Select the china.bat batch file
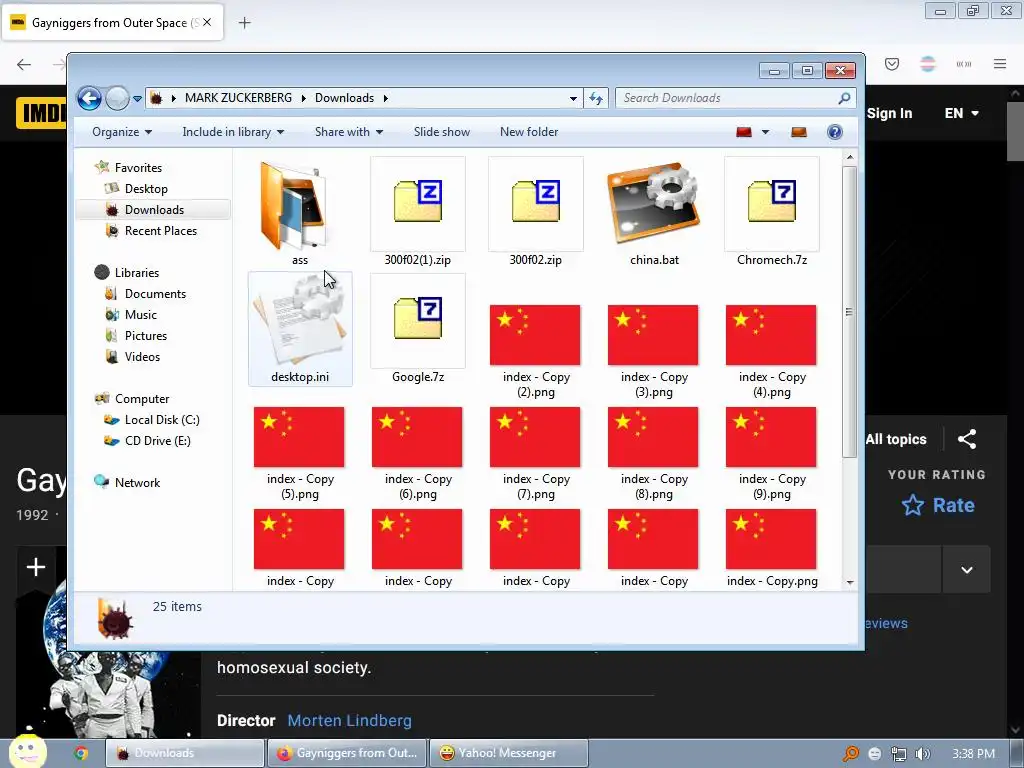Viewport: 1024px width, 768px height. (654, 204)
